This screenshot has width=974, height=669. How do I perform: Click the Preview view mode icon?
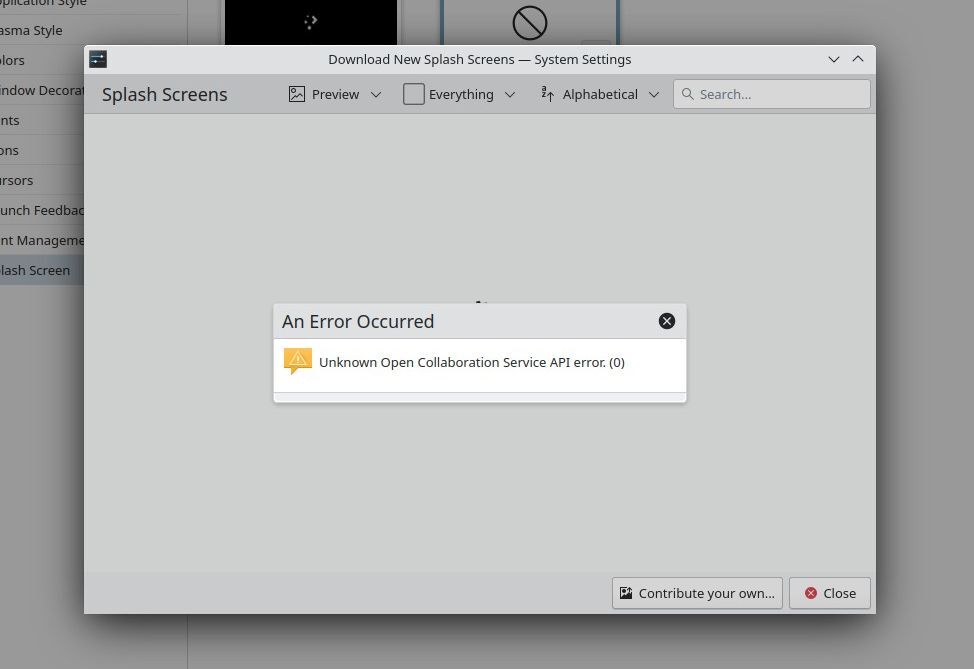(297, 94)
